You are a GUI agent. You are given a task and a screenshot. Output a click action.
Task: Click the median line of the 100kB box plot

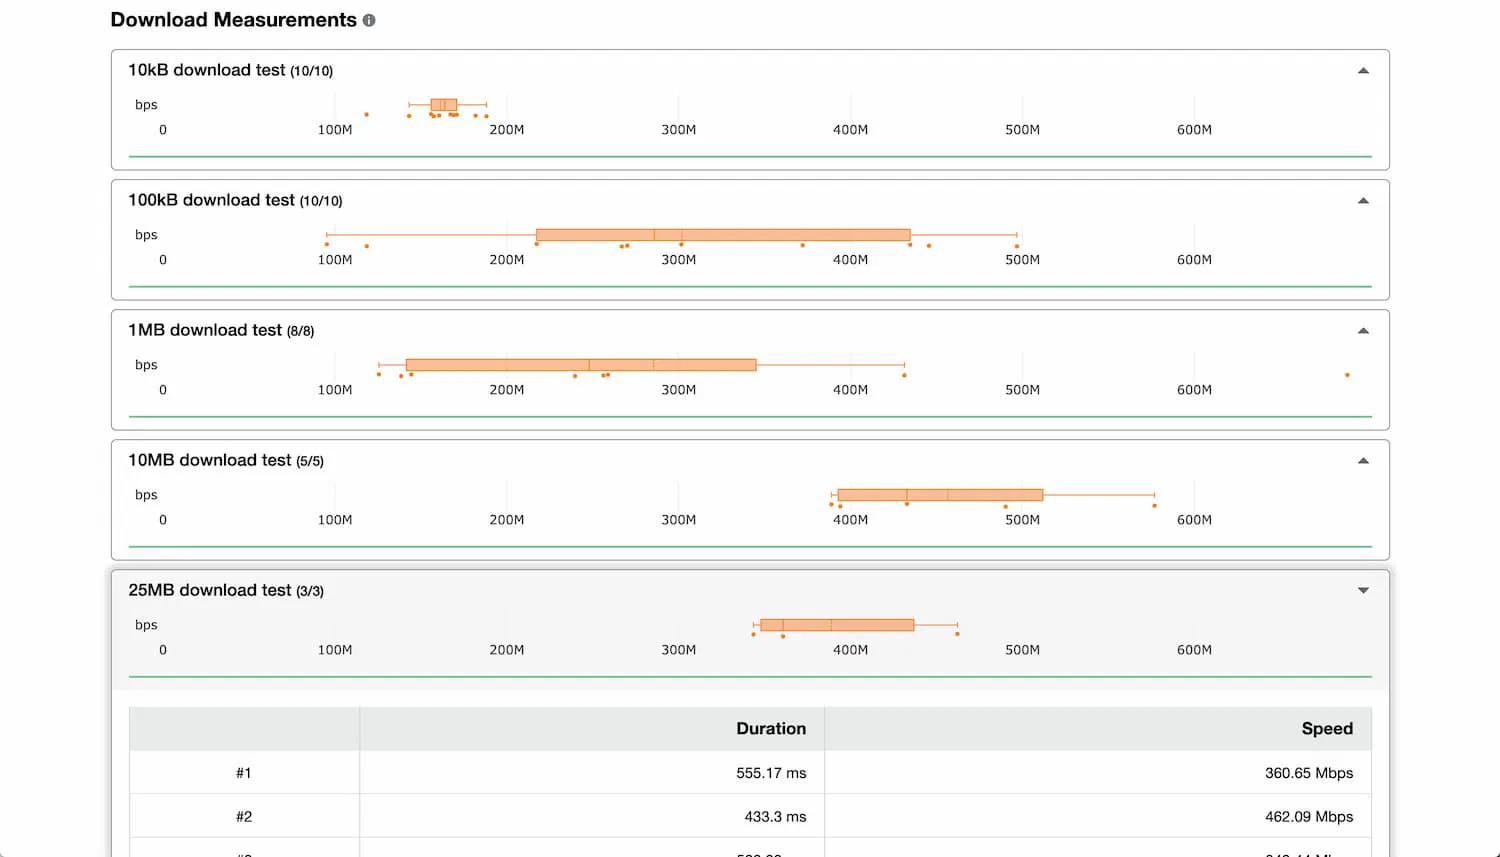pyautogui.click(x=654, y=234)
